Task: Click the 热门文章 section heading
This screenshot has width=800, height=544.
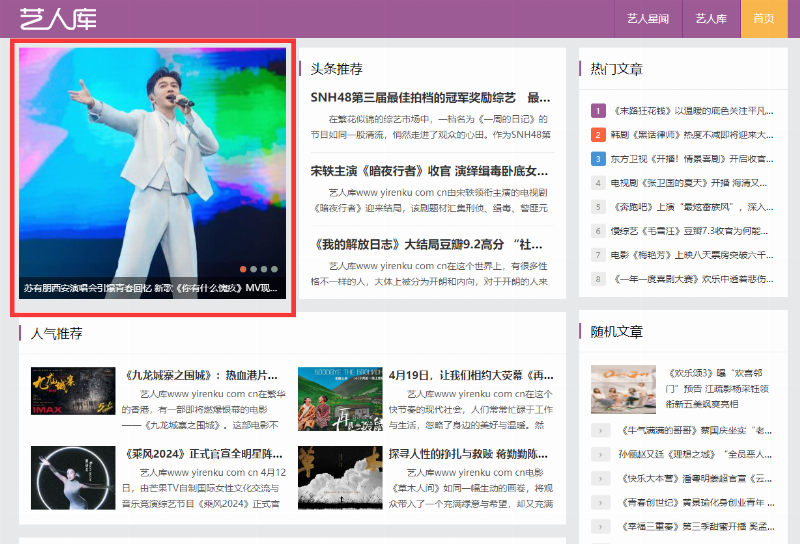Action: [616, 69]
